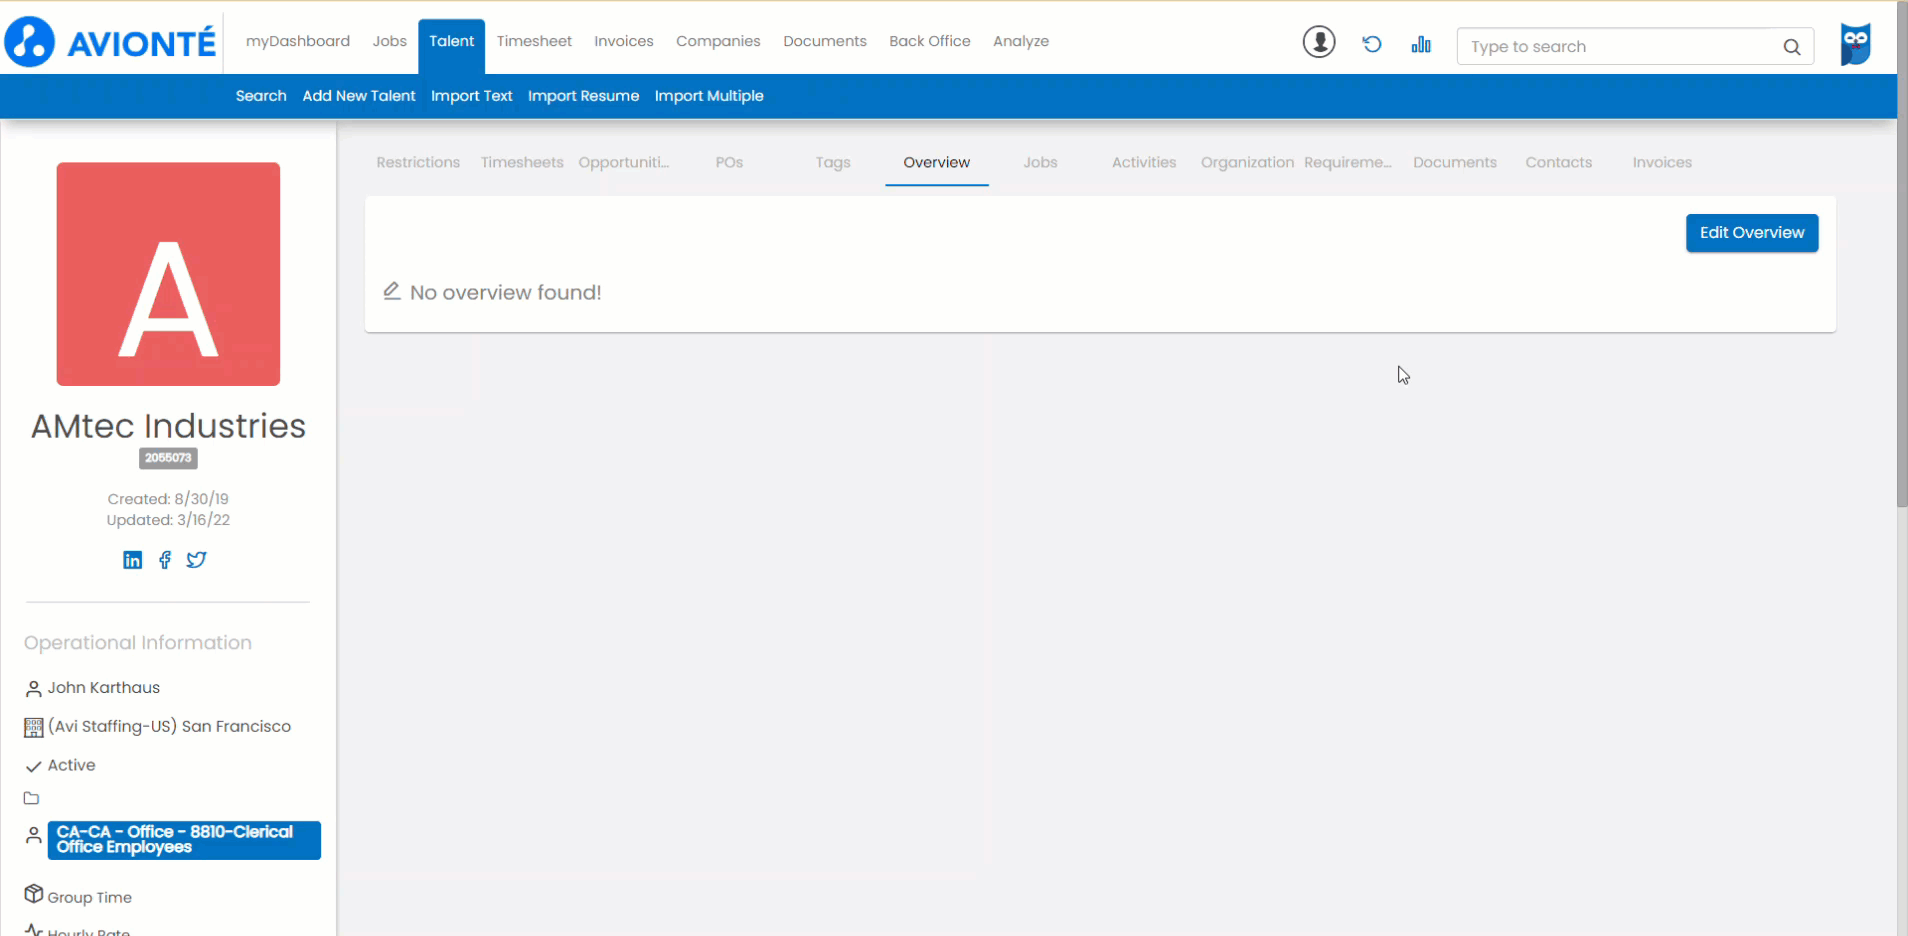Image resolution: width=1908 pixels, height=936 pixels.
Task: Switch to the Timesheets tab
Action: 522,162
